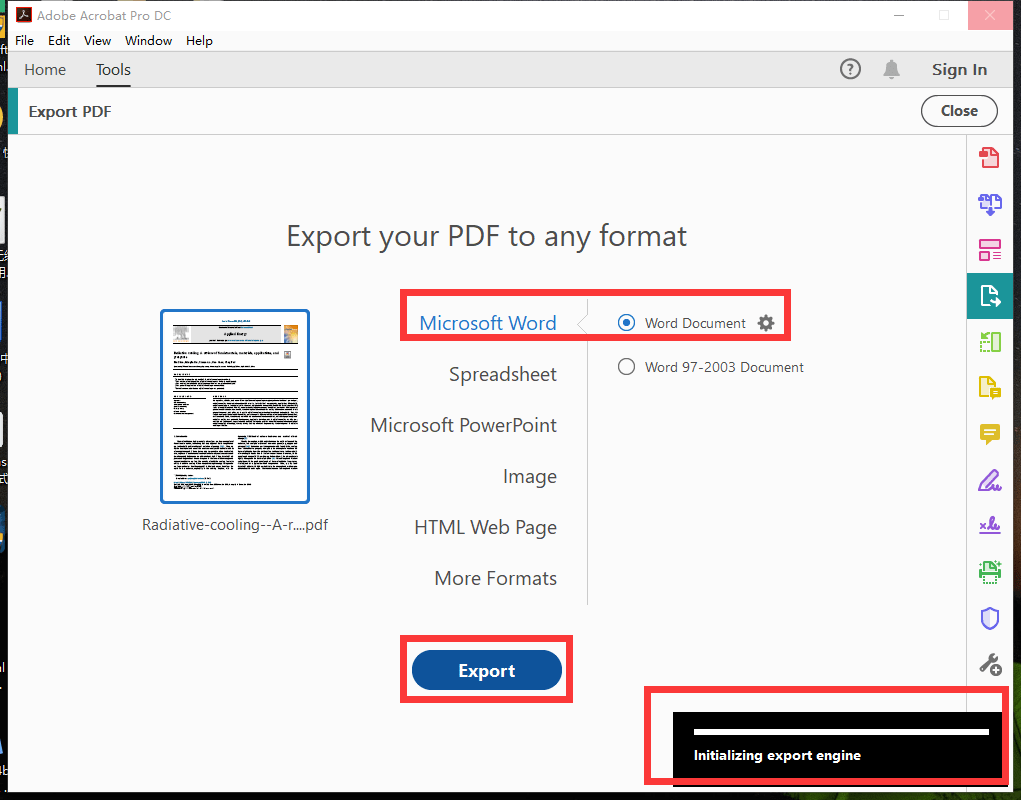Screen dimensions: 1021x800
Task: Open the View menu
Action: pyautogui.click(x=97, y=40)
